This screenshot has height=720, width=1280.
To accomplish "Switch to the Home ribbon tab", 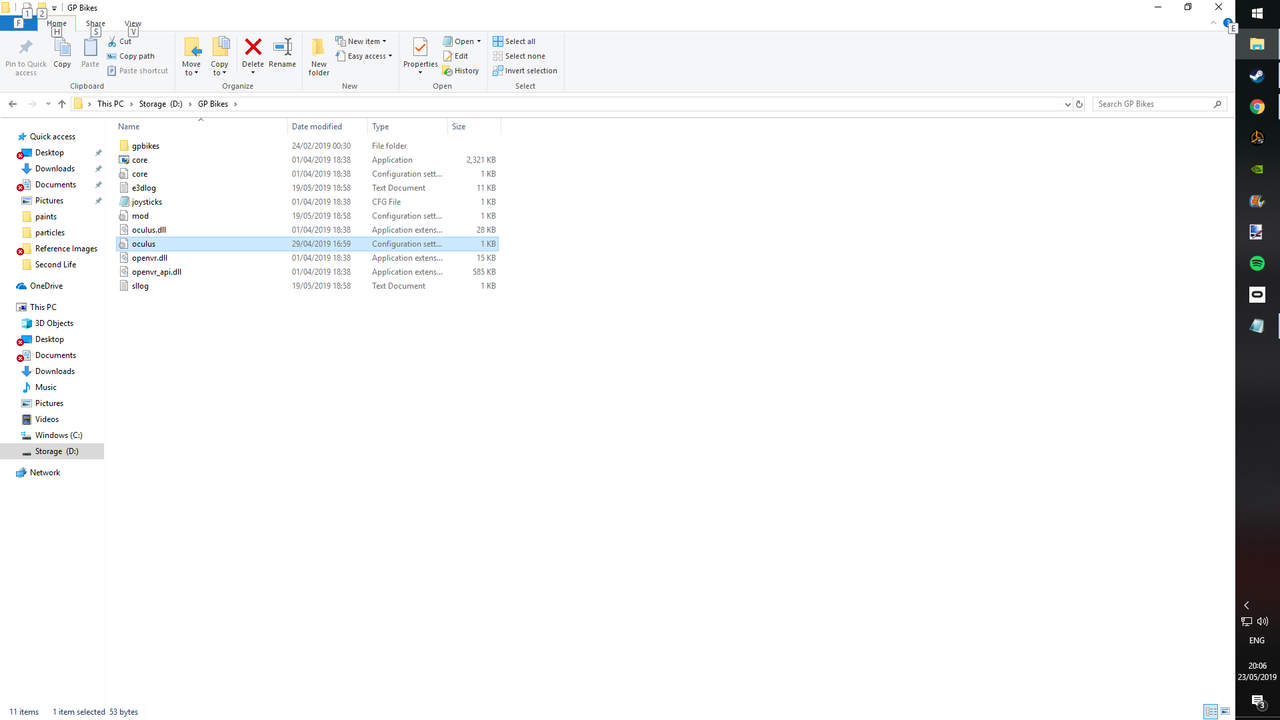I will pos(57,23).
